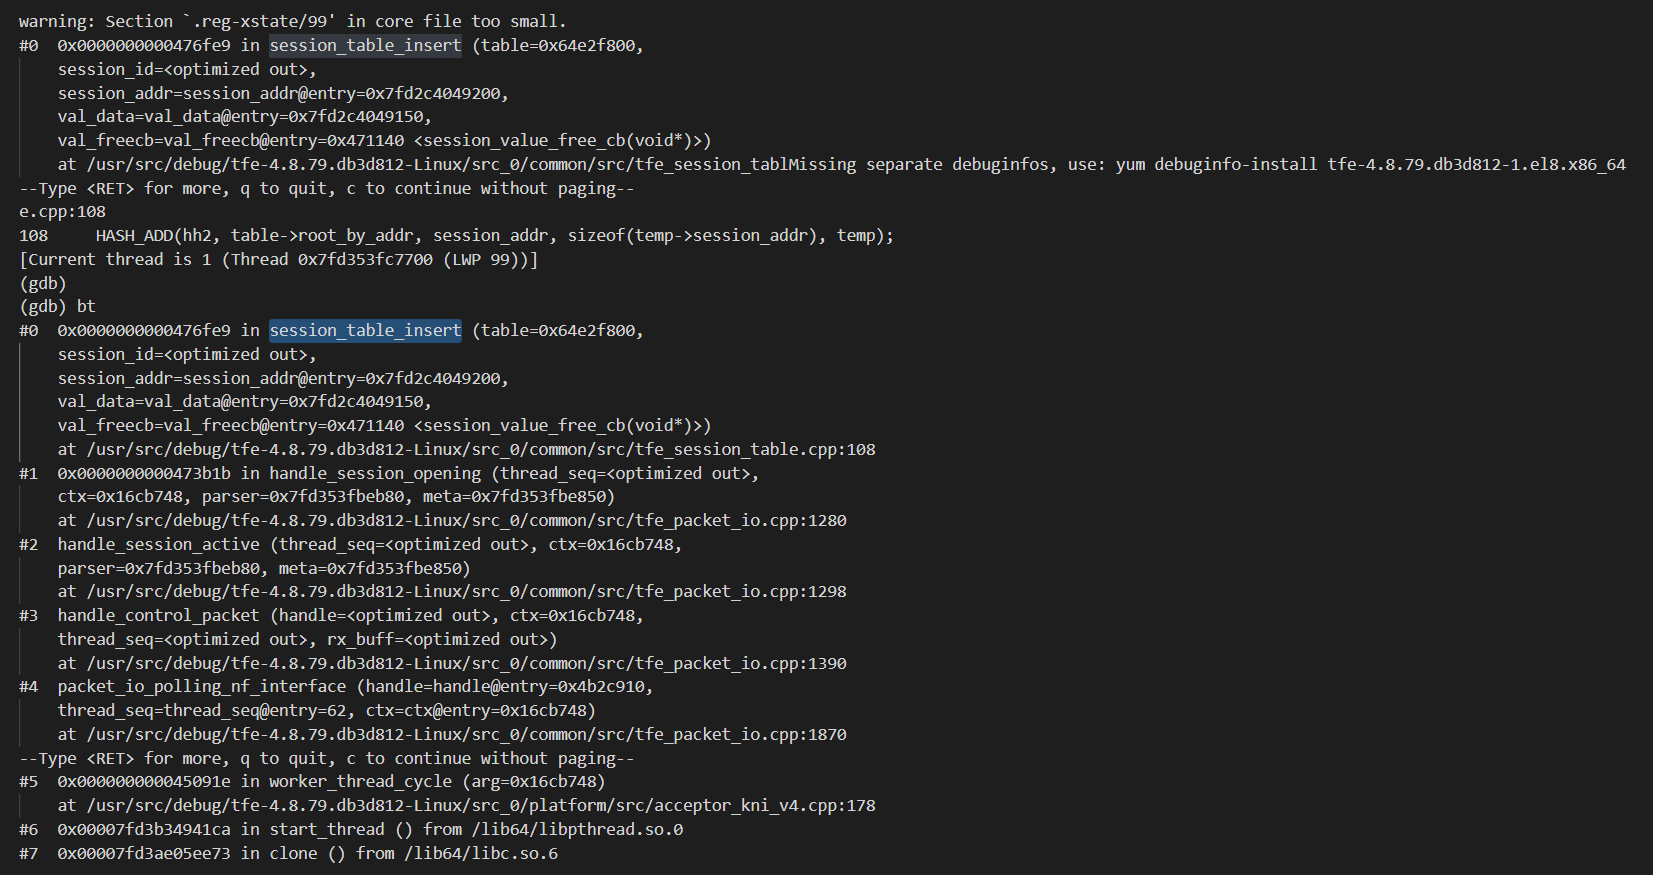Image resolution: width=1653 pixels, height=875 pixels.
Task: Click the handle_session_opening function name
Action: (x=375, y=474)
